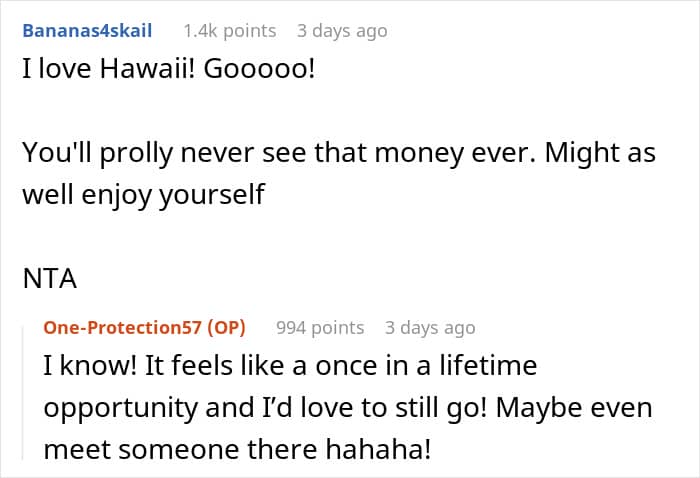
Task: Open the reply's 3 days ago timestamp
Action: [x=430, y=328]
